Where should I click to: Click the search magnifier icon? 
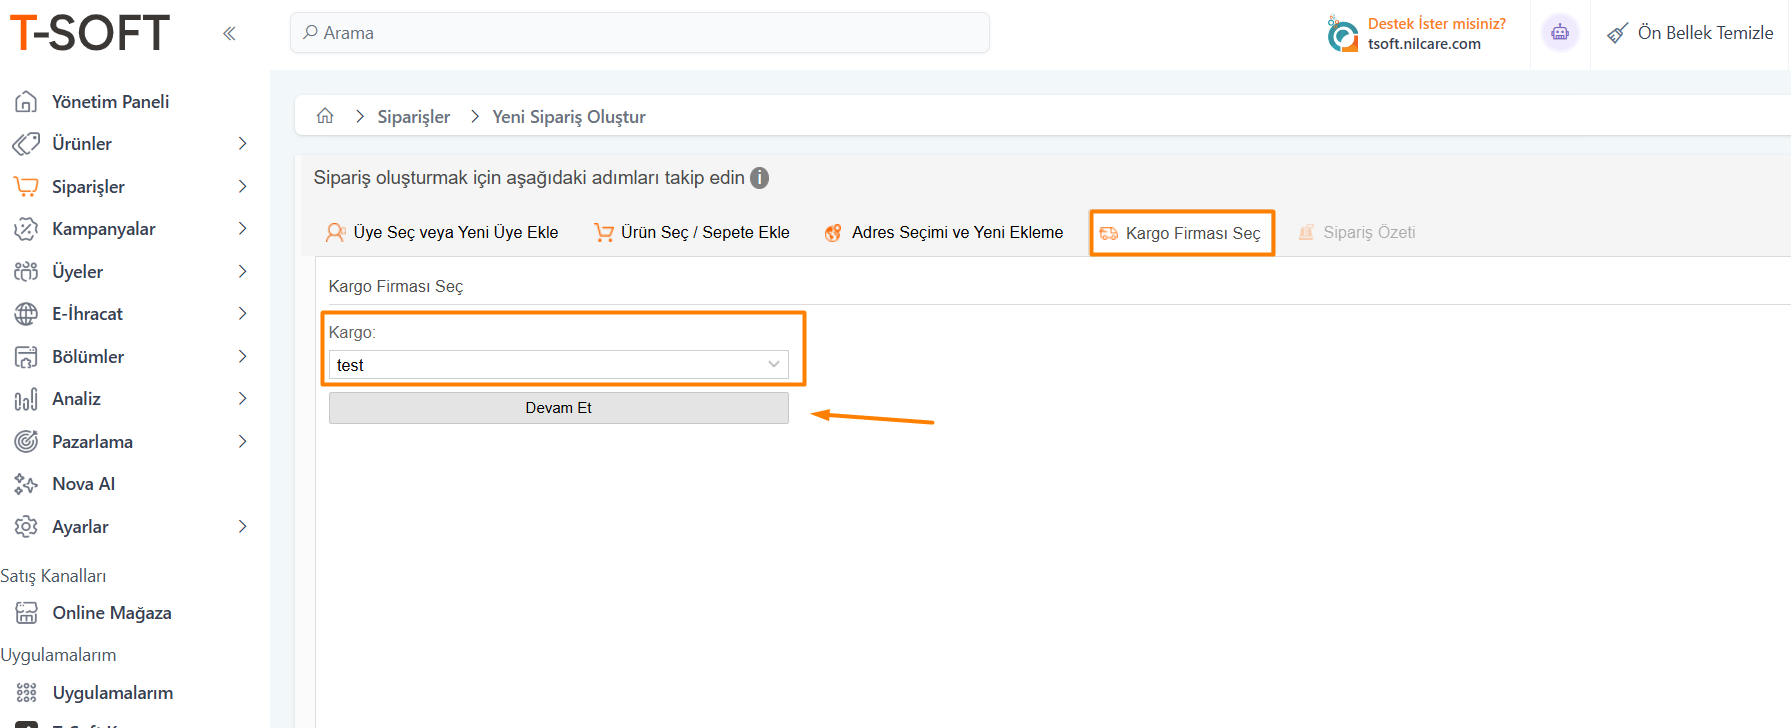[310, 32]
